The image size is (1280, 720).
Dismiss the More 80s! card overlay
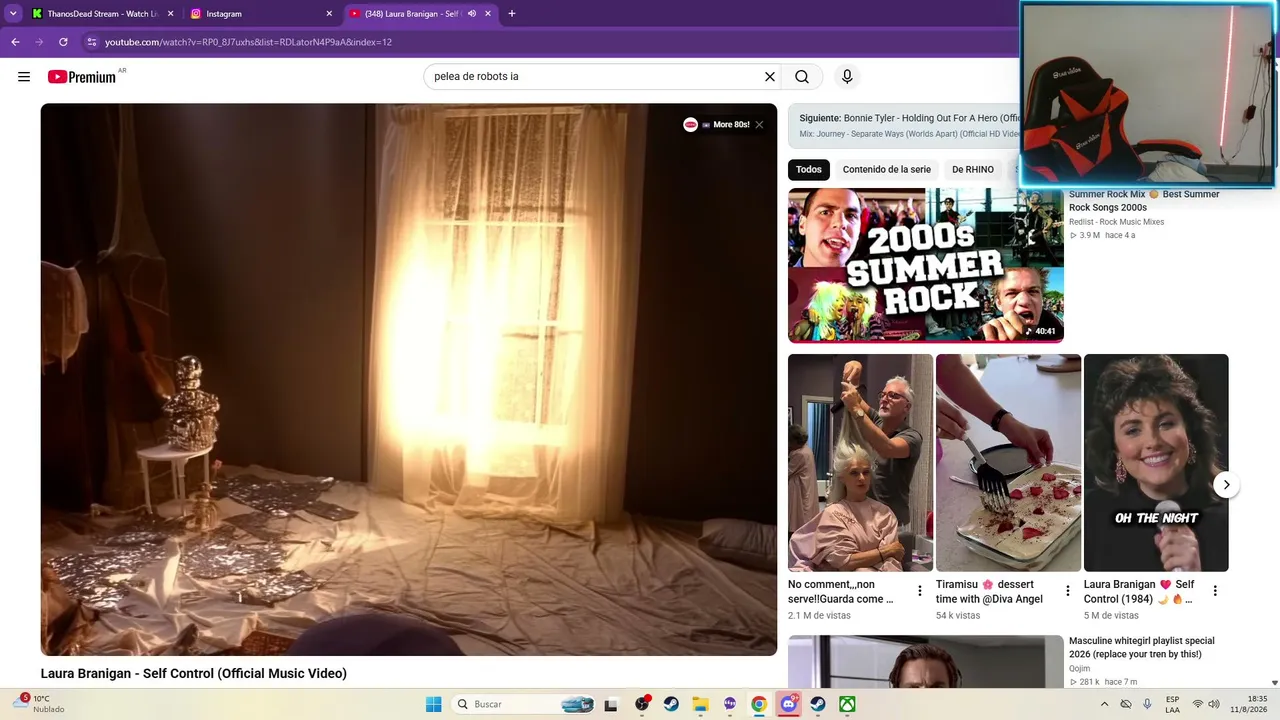(x=759, y=125)
